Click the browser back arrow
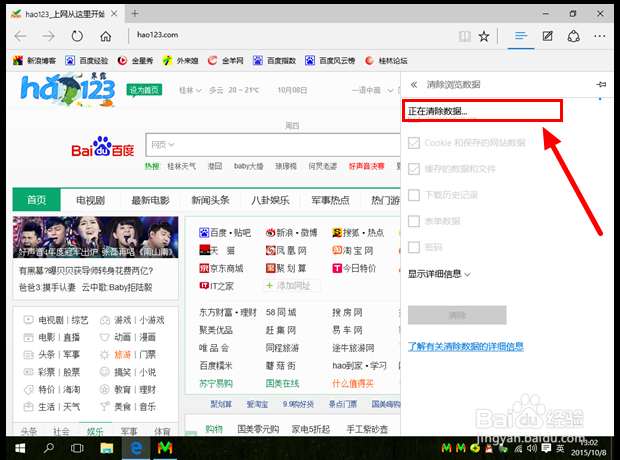Viewport: 620px width, 460px height. click(20, 36)
